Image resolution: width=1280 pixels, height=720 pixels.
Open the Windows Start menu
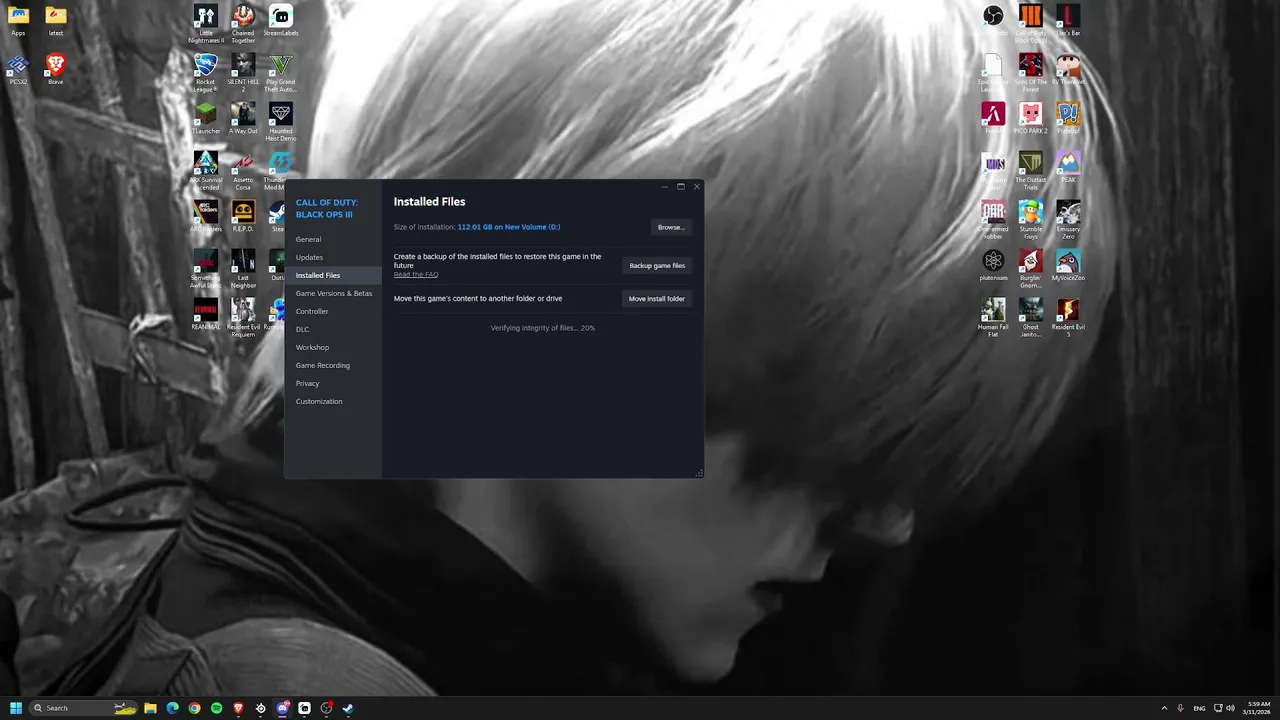click(x=16, y=708)
